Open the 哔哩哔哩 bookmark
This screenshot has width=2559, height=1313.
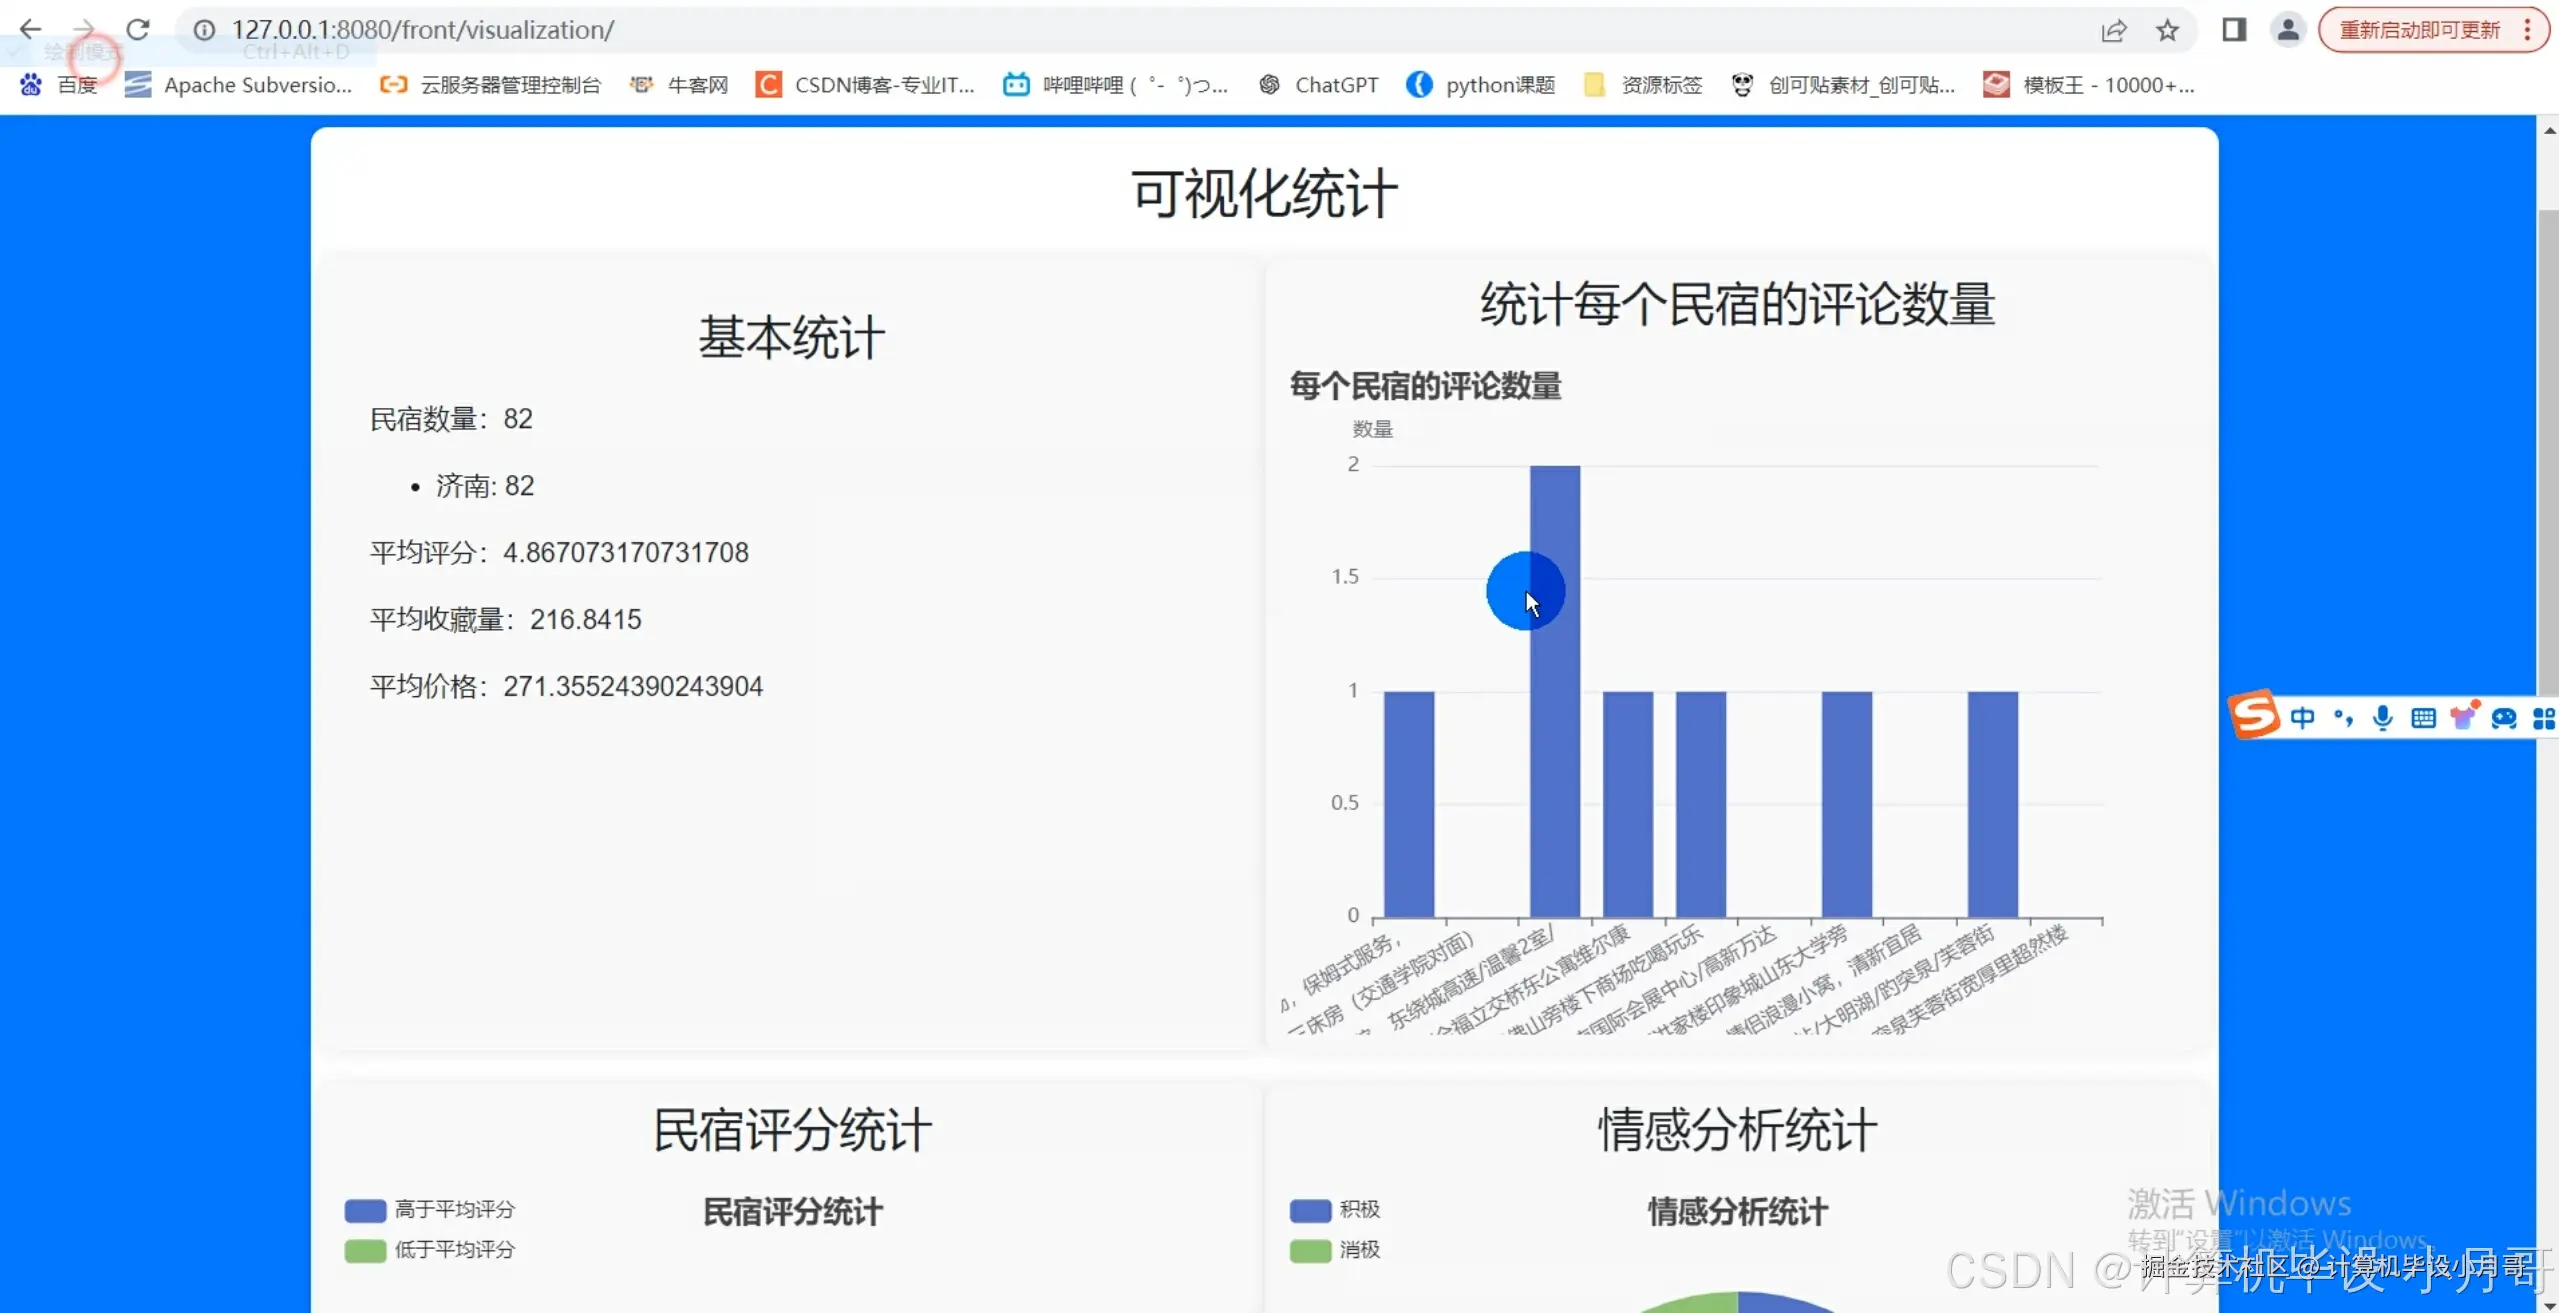[x=1116, y=85]
